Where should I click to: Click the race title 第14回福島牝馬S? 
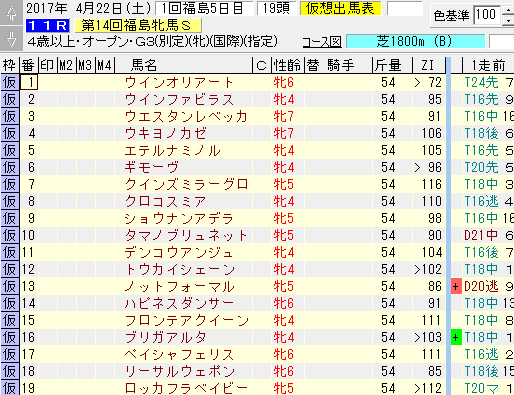(138, 25)
